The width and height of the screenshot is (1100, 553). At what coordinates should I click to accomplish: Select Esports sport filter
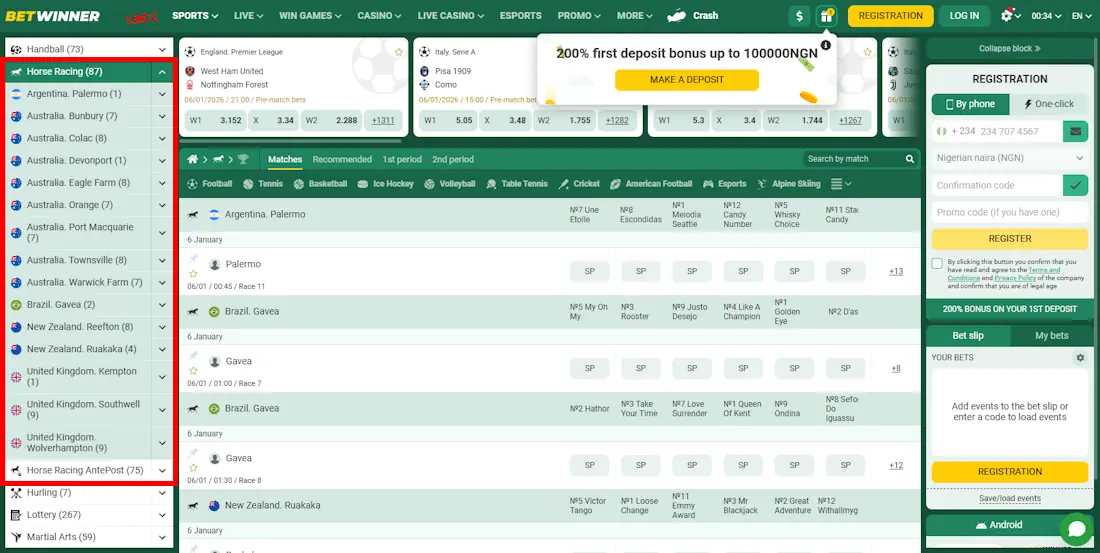pyautogui.click(x=725, y=184)
